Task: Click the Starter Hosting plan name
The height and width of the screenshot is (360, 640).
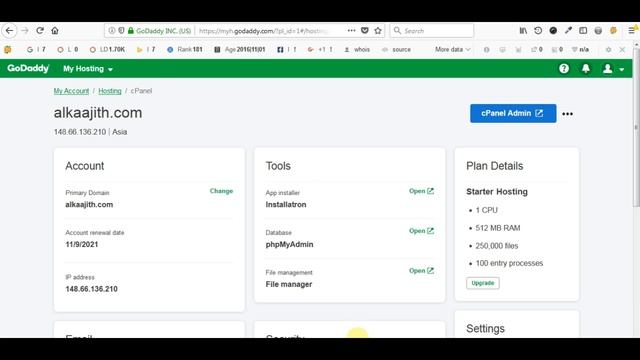Action: click(497, 192)
